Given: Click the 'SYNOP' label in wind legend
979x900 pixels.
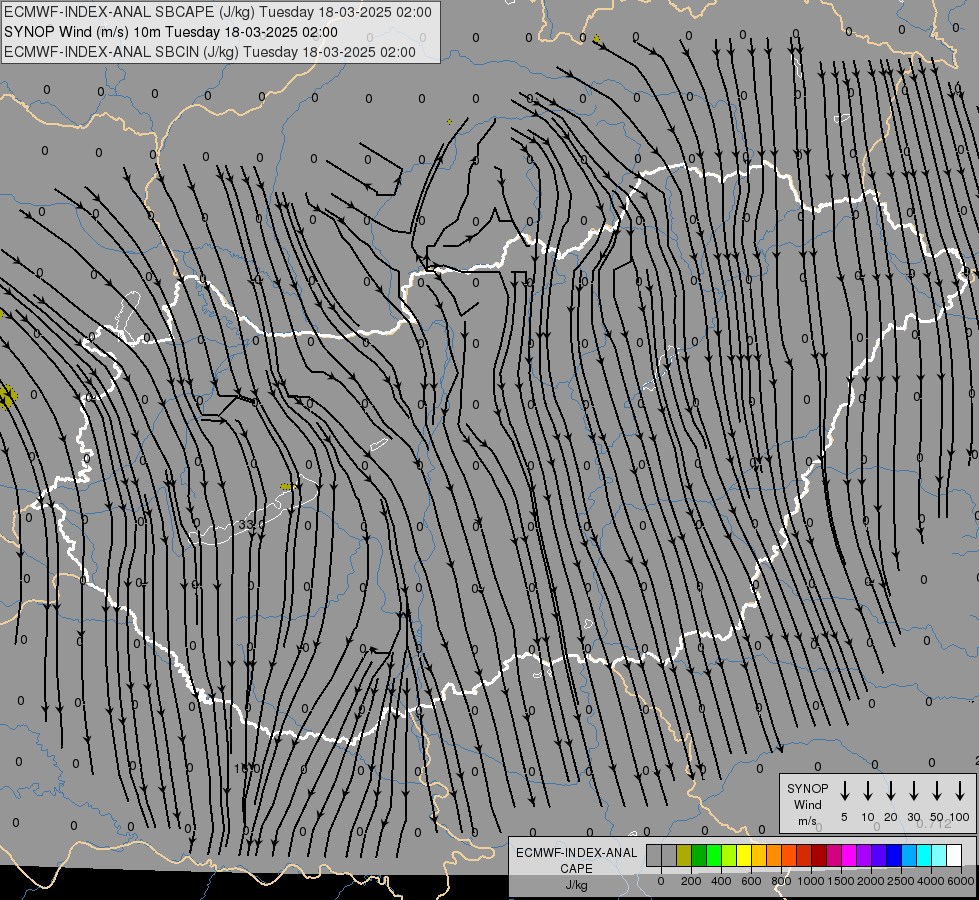Looking at the screenshot, I should point(807,788).
